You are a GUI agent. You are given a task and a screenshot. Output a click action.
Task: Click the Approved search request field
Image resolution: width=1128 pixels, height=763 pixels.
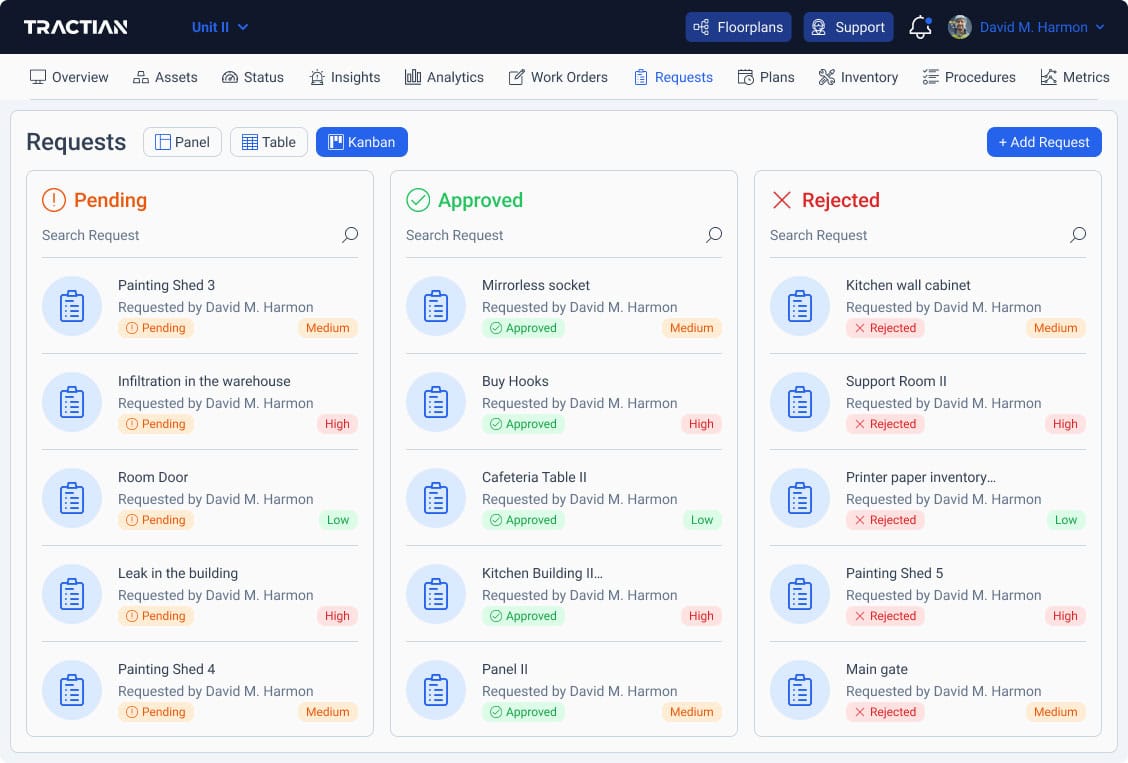tap(564, 235)
